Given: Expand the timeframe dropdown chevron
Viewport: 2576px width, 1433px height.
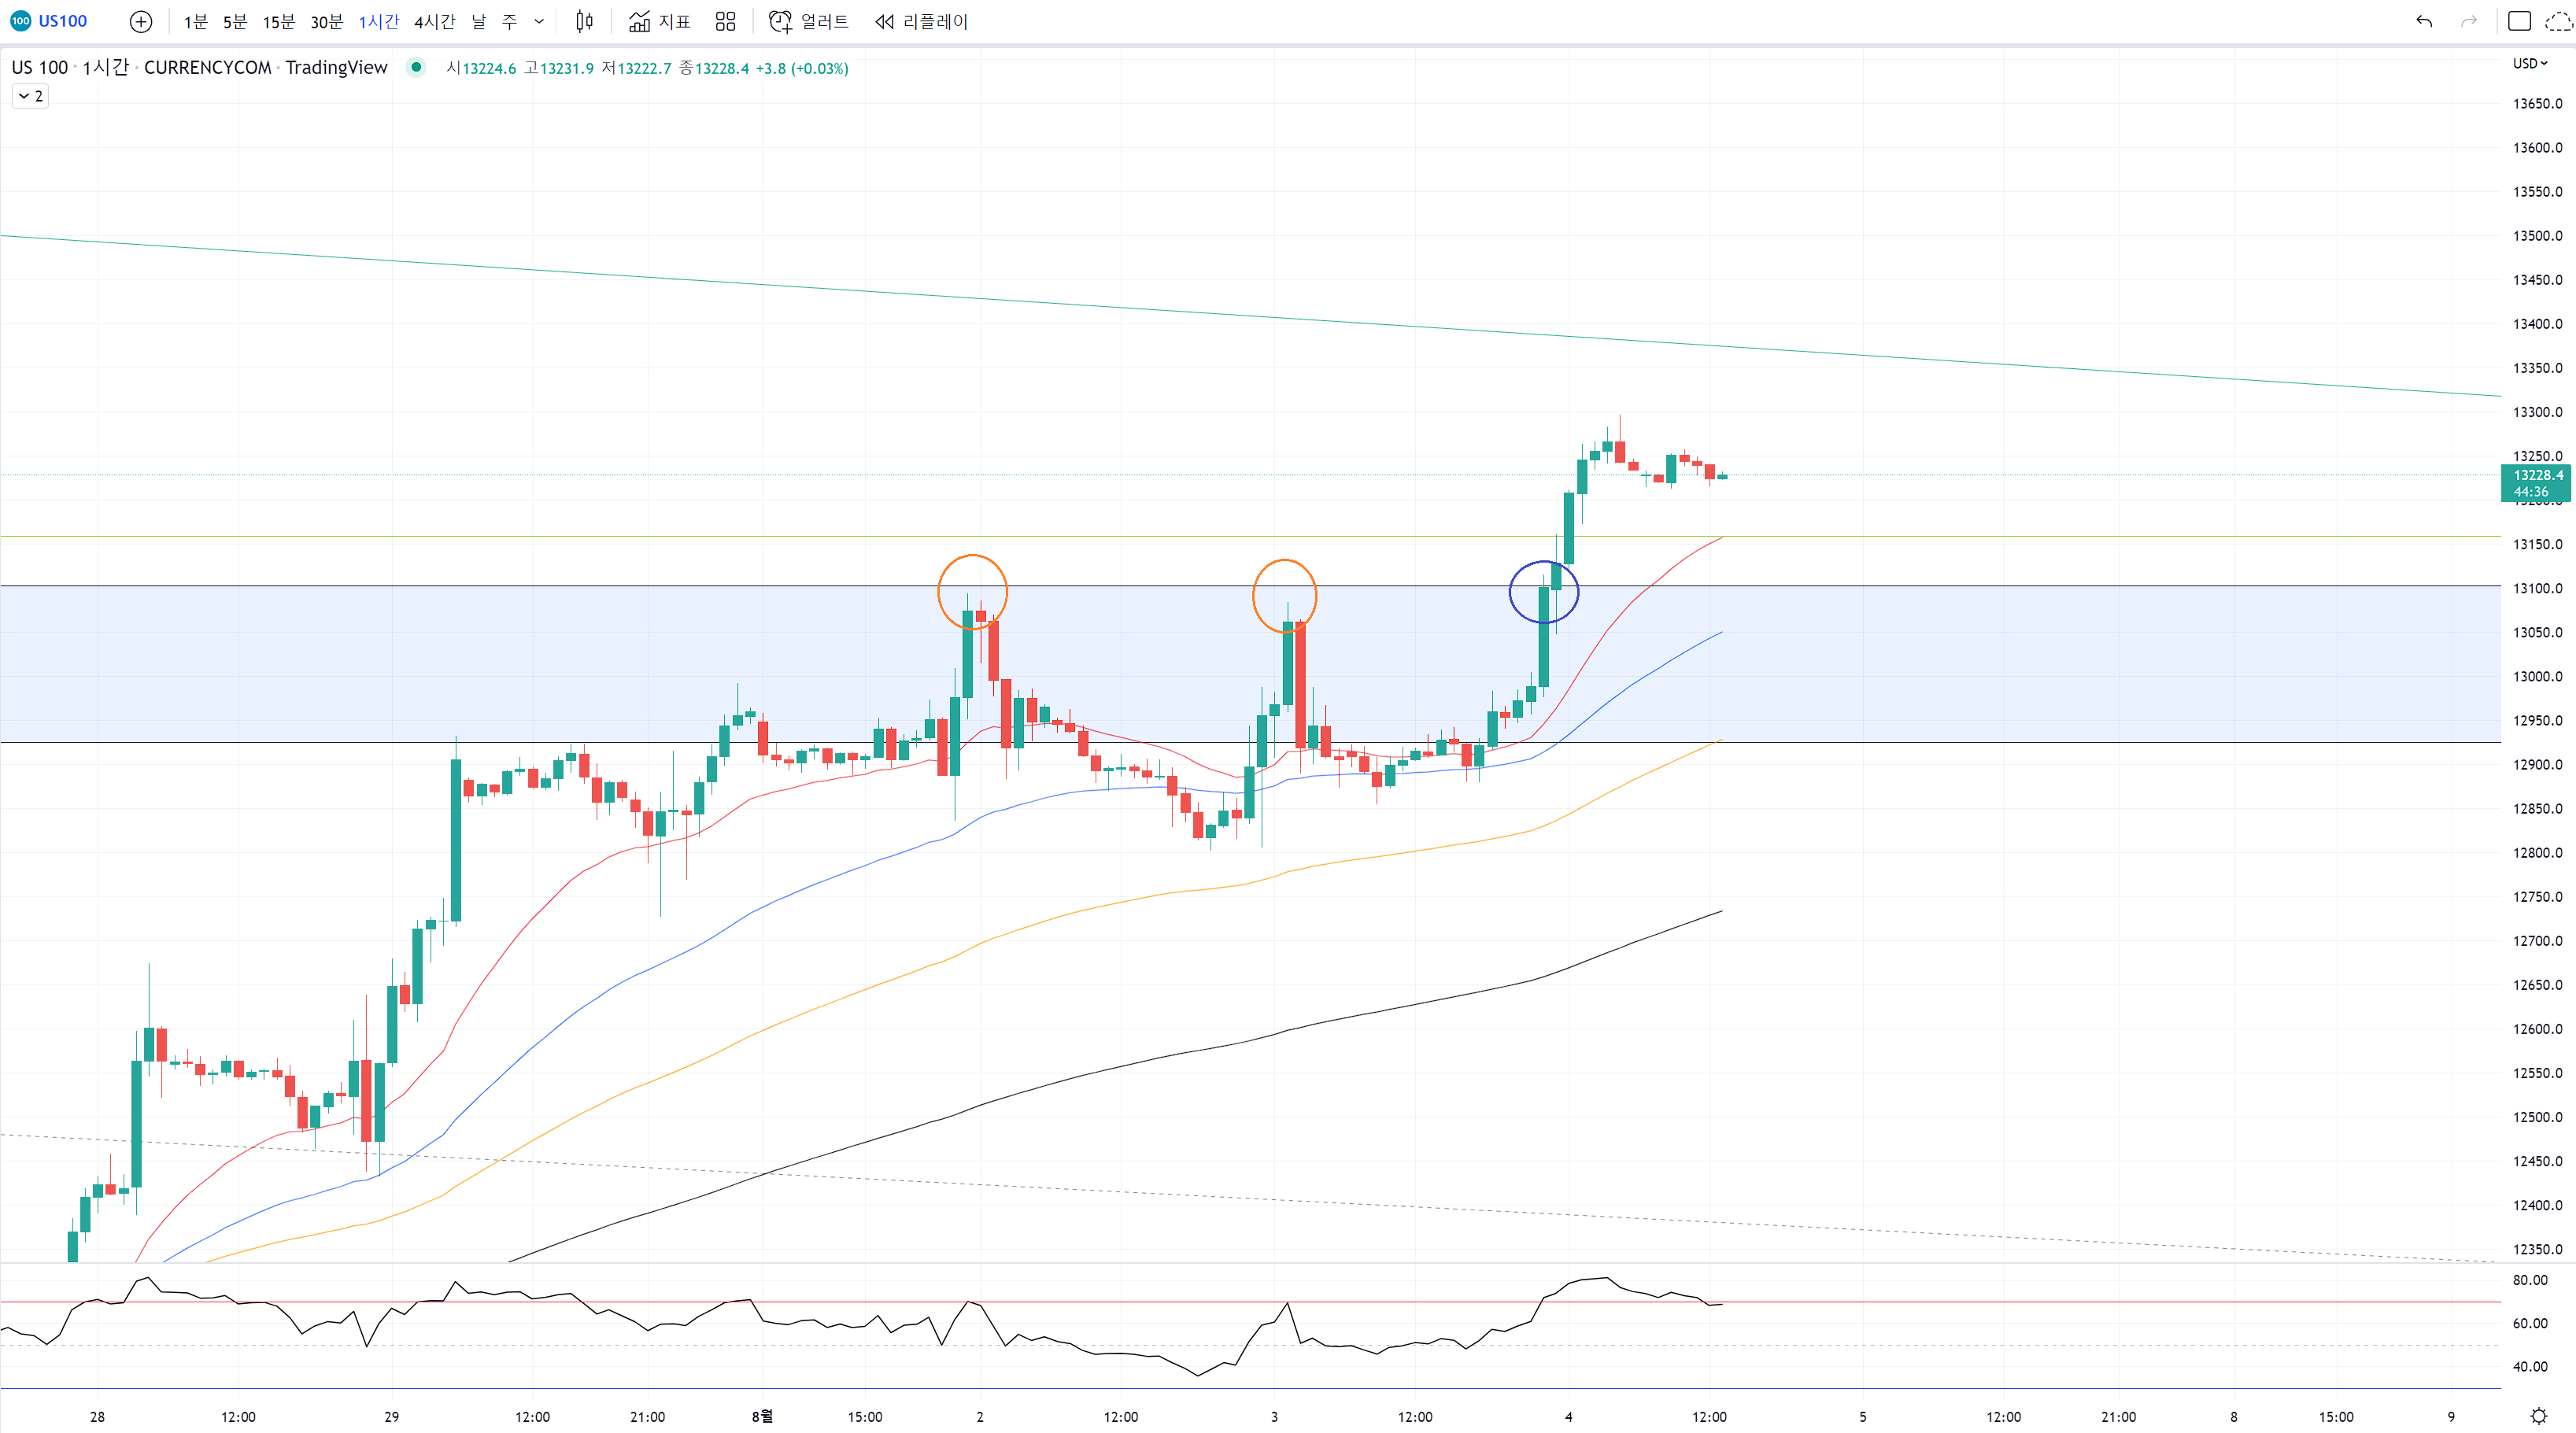Looking at the screenshot, I should (x=539, y=21).
